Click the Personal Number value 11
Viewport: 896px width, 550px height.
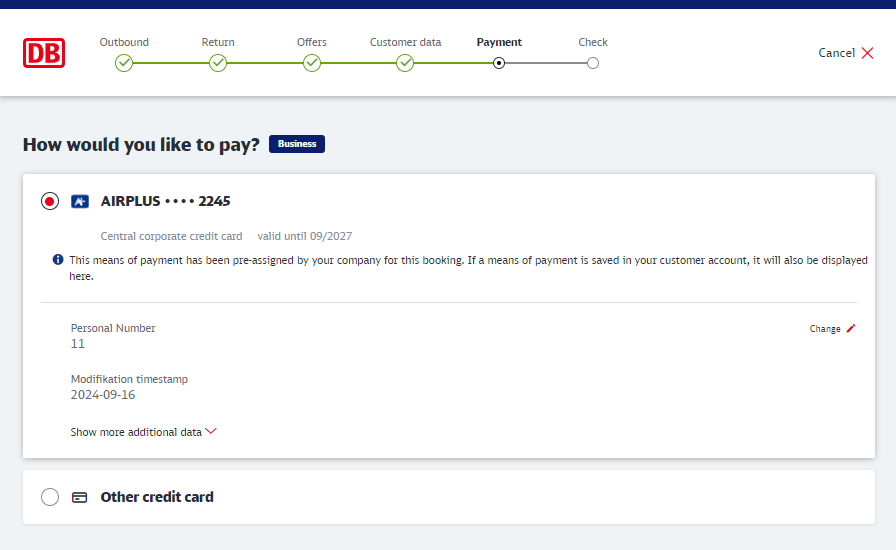78,344
